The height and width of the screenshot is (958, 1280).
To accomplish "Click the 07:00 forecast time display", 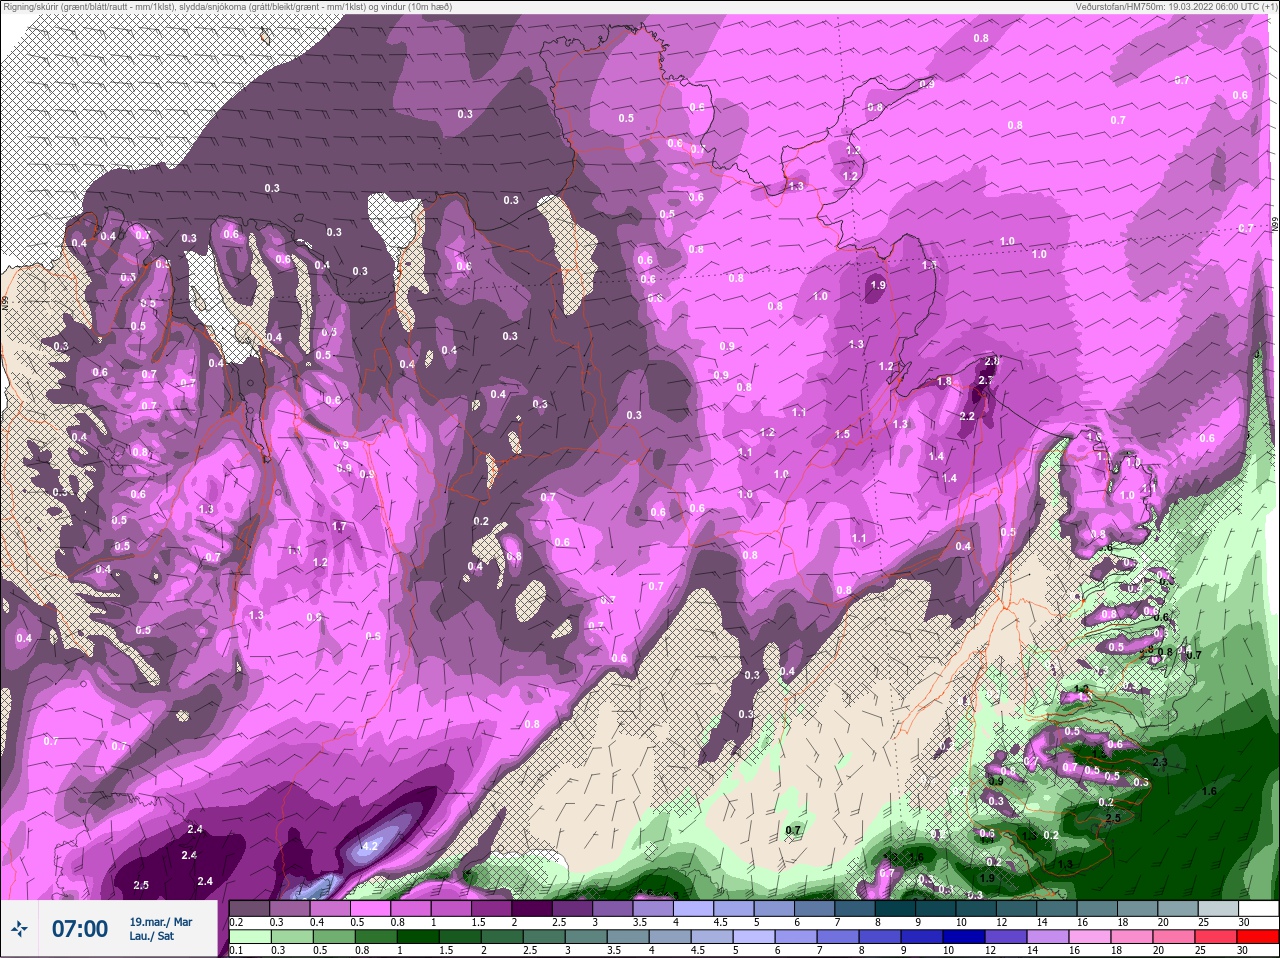I will click(80, 929).
